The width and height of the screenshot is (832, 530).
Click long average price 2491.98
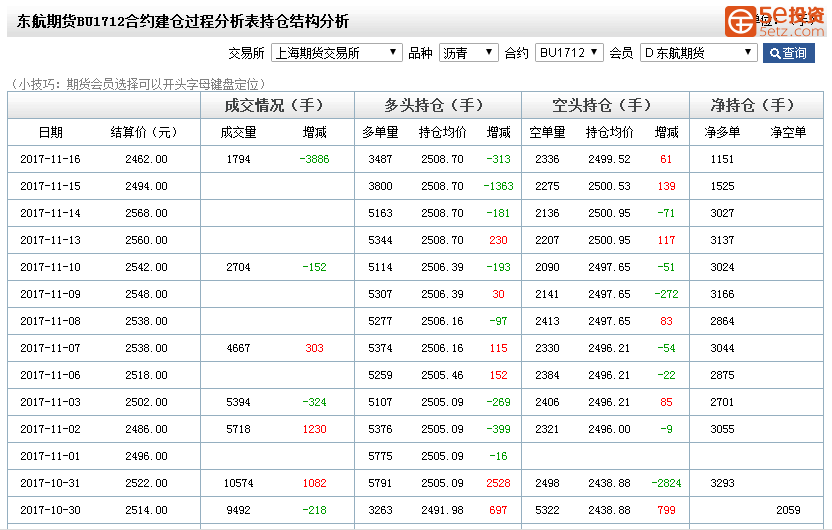click(x=442, y=511)
